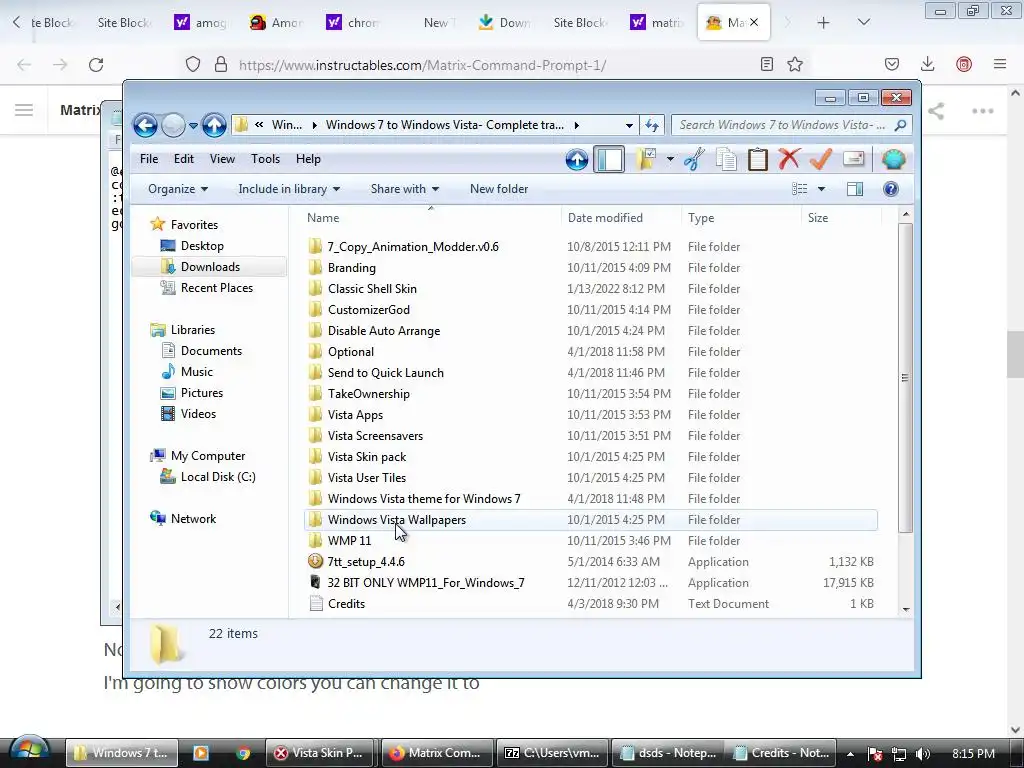Open the Edit menu
The width and height of the screenshot is (1024, 768).
click(x=184, y=159)
